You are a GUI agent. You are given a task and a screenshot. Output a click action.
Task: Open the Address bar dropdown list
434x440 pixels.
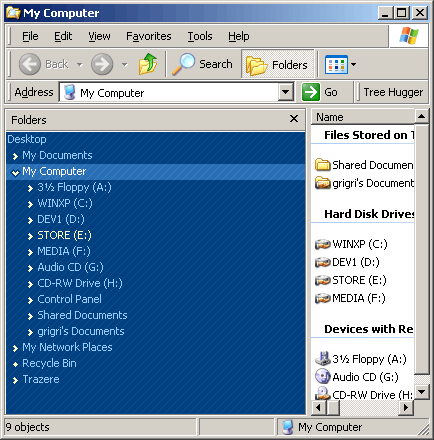tap(286, 92)
